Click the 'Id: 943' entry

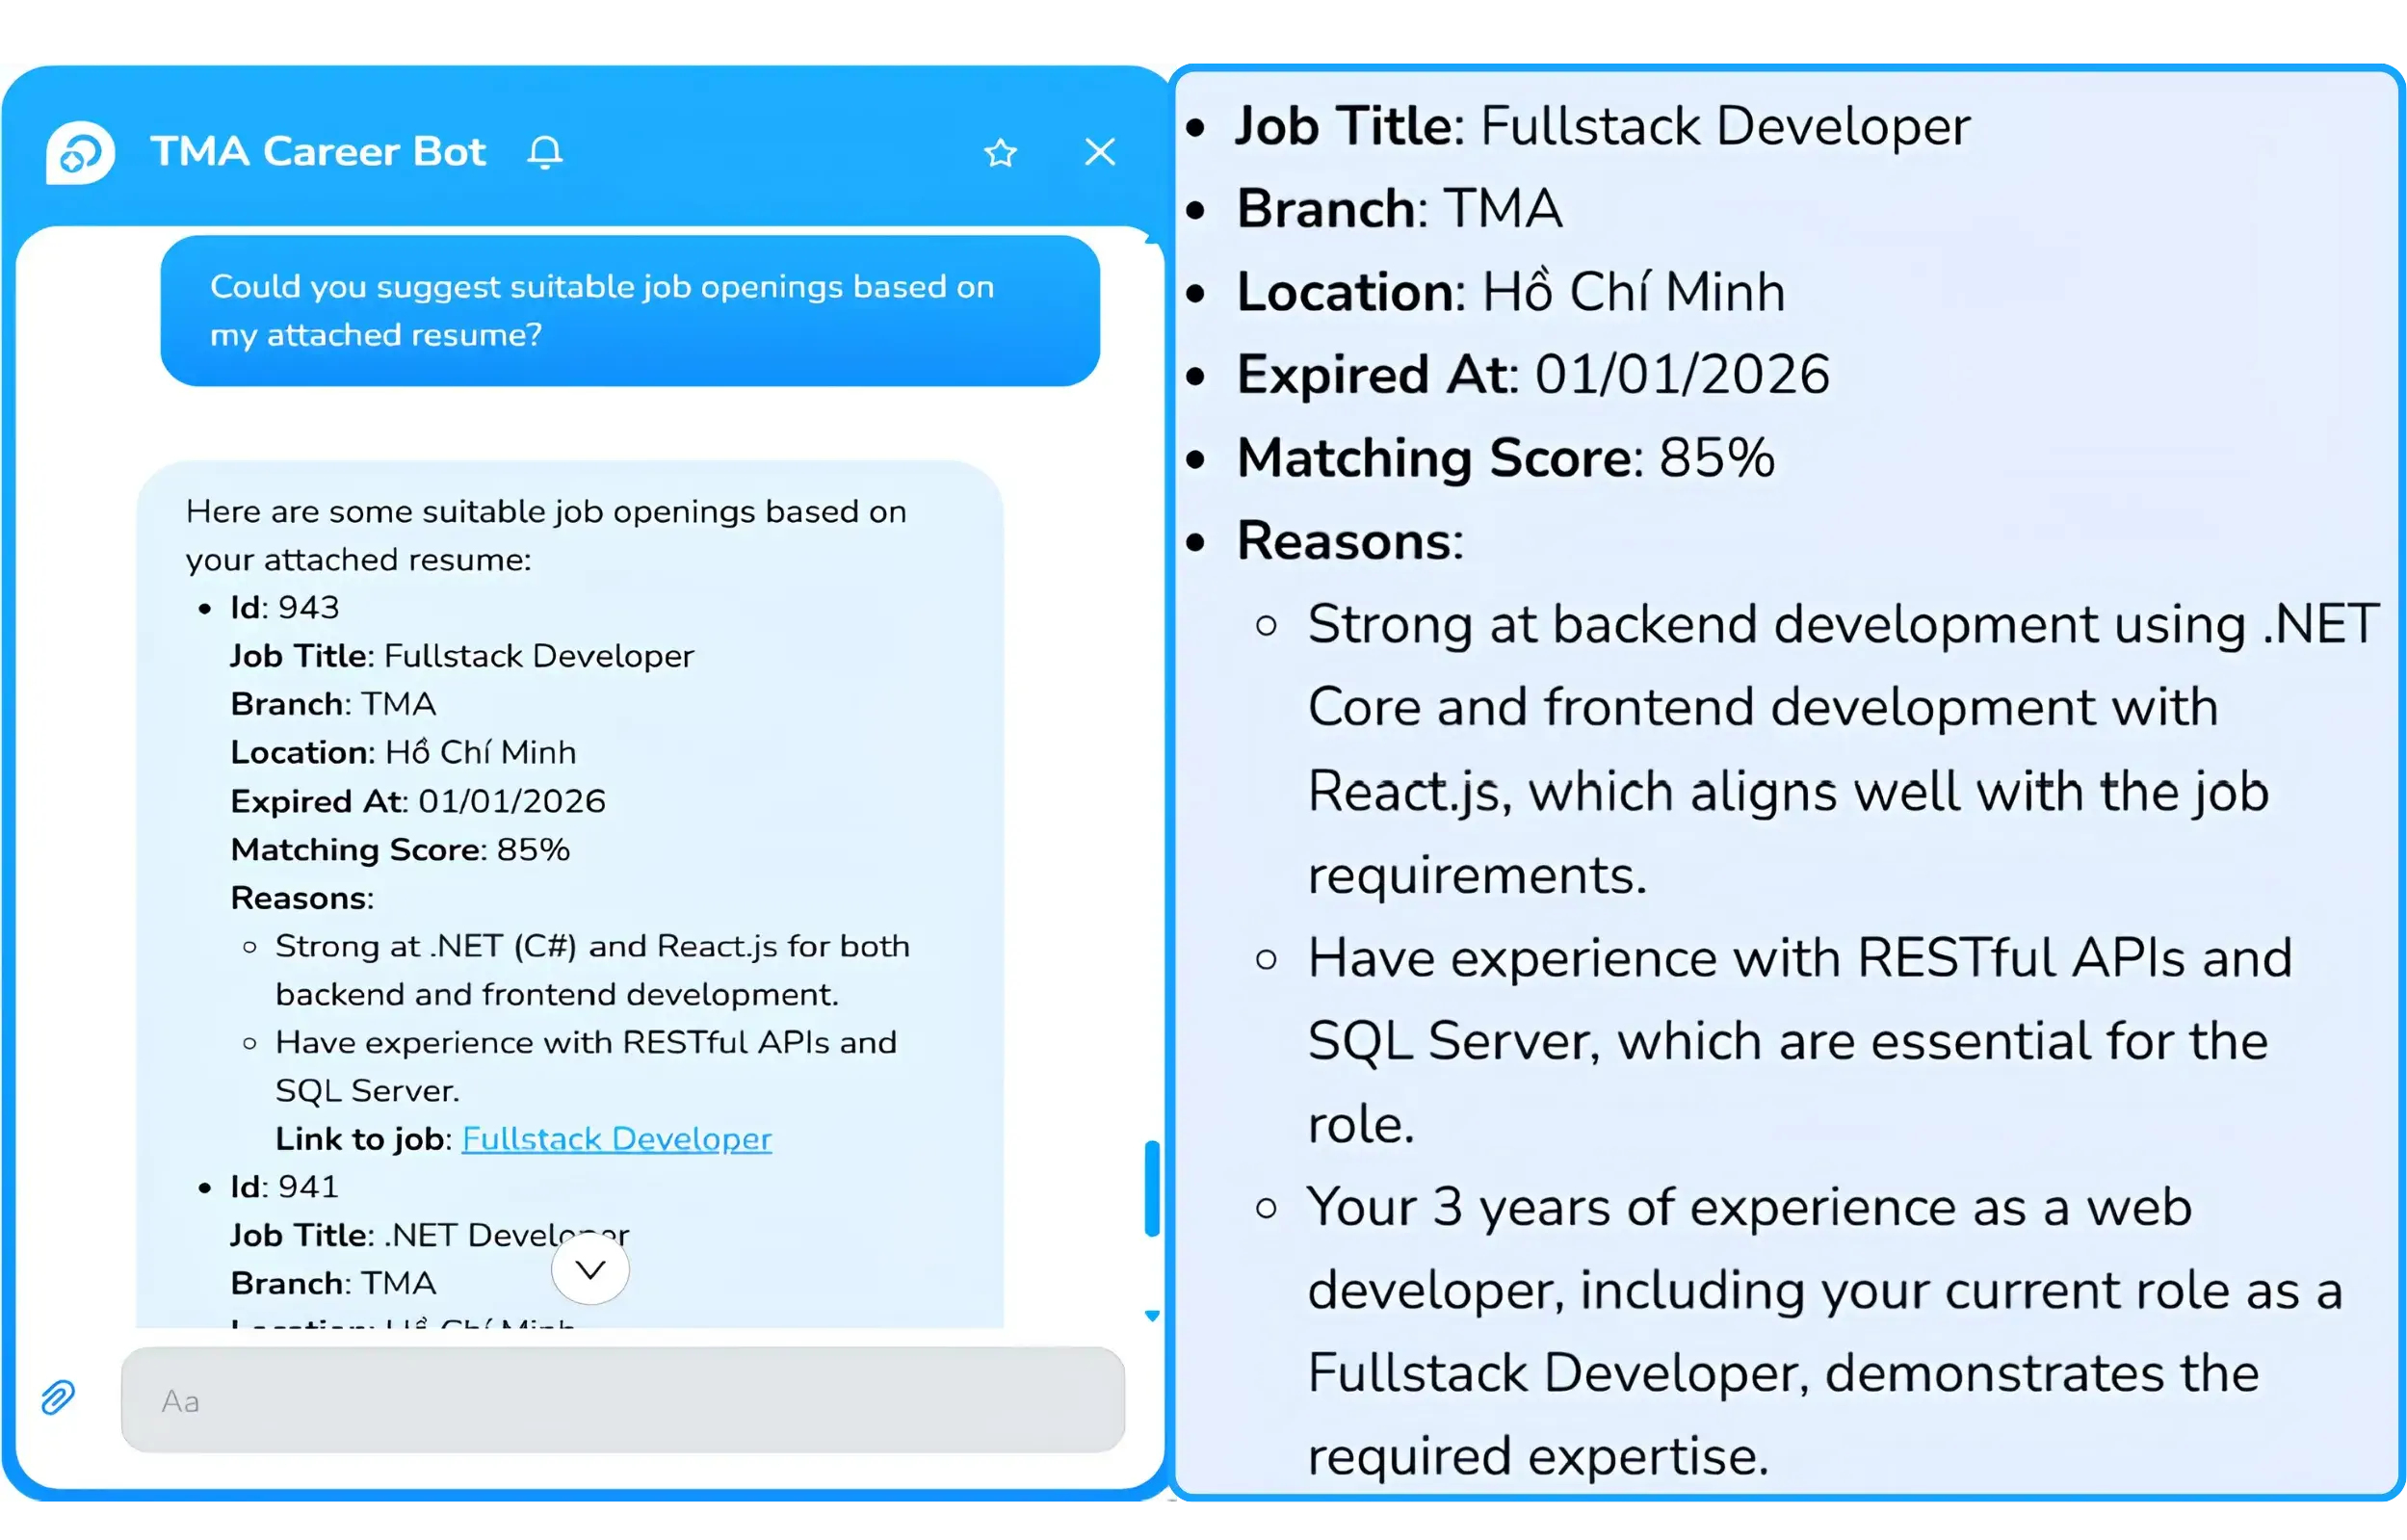[284, 608]
